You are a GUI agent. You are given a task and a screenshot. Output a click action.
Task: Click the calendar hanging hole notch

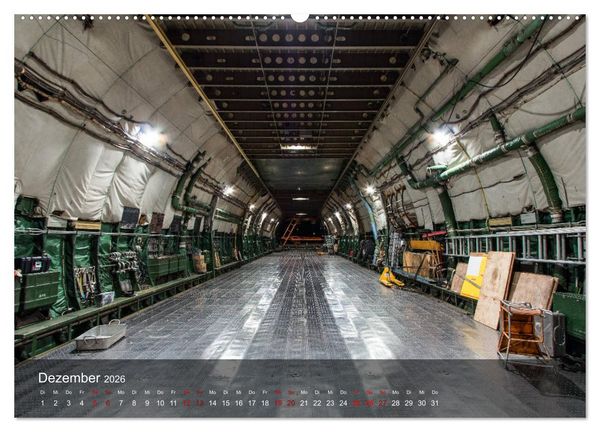300,17
